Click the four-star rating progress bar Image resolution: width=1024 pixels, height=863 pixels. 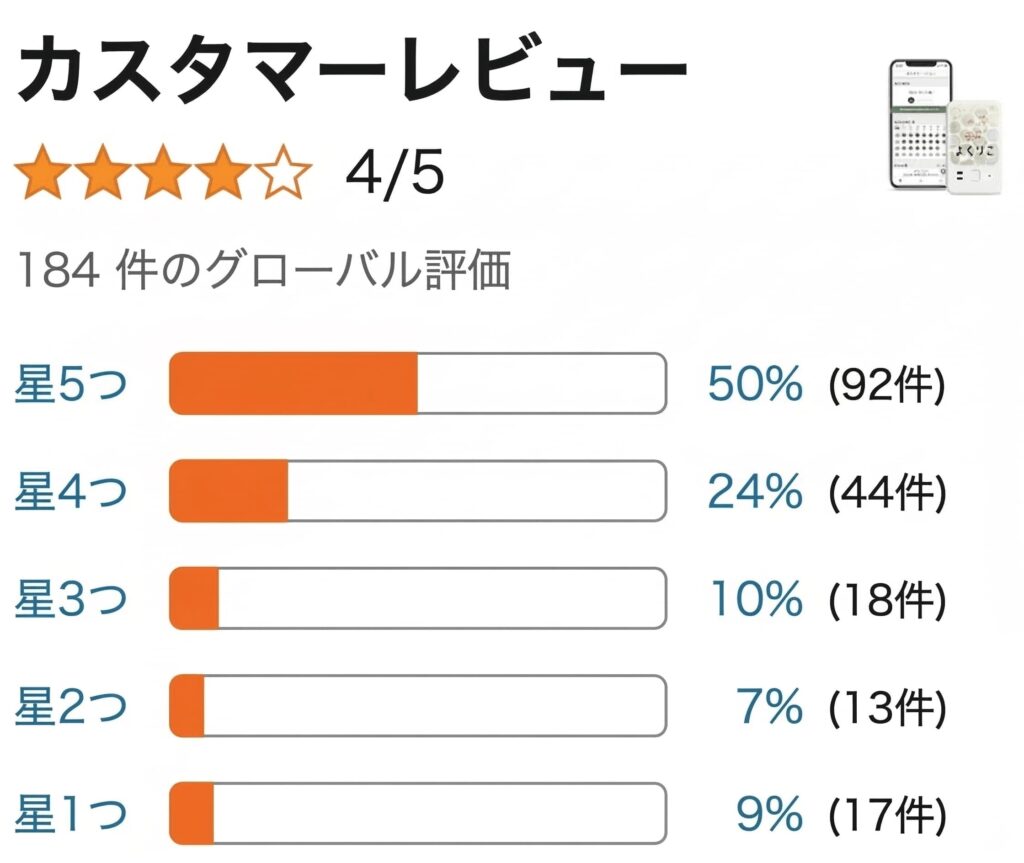(420, 492)
